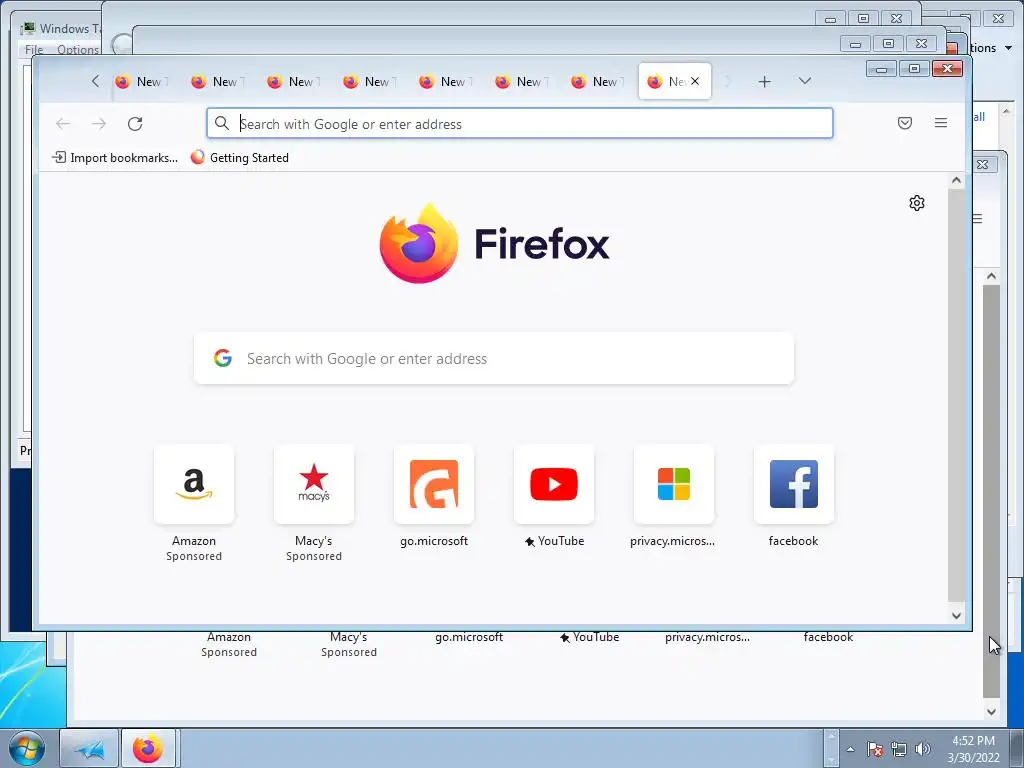
Task: Click the taskbar clock 4:52 PM
Action: [973, 749]
